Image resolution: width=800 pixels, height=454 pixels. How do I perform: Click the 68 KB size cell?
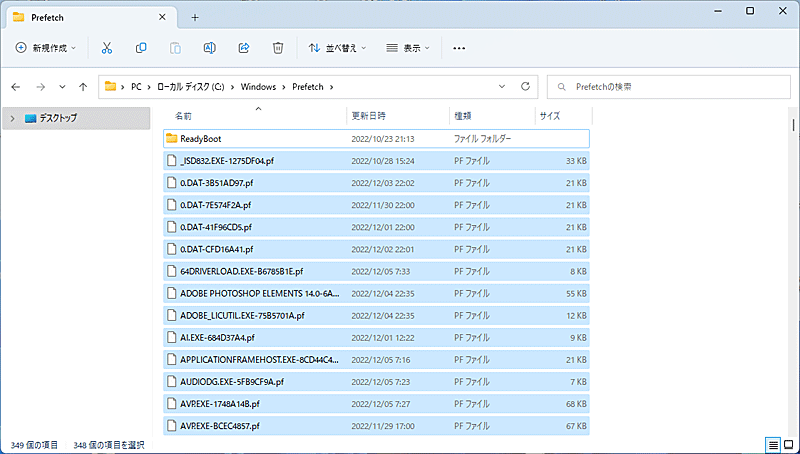point(576,404)
